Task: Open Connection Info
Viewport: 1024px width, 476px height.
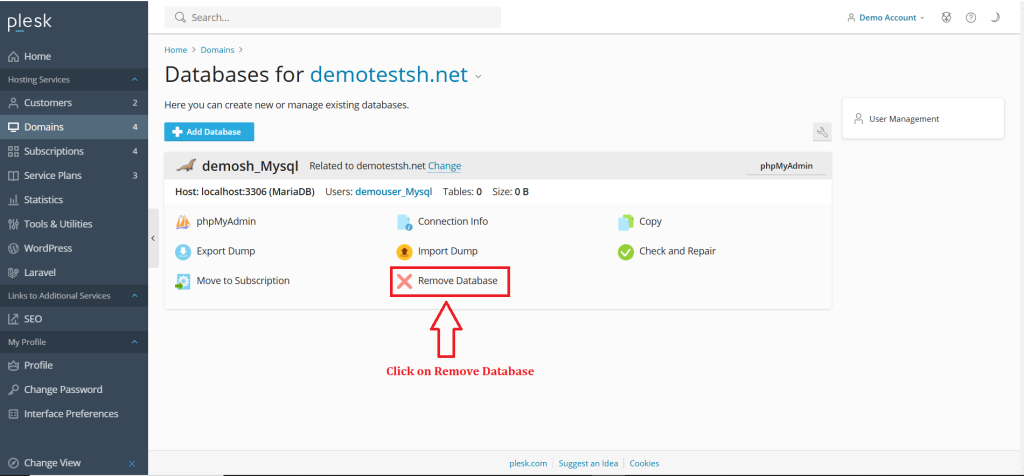Action: [453, 221]
